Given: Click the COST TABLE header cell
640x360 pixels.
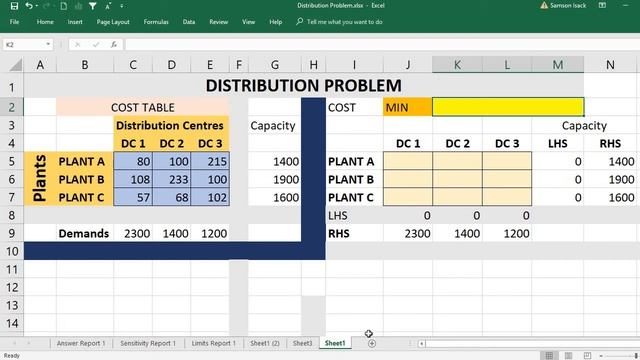Looking at the screenshot, I should point(143,107).
